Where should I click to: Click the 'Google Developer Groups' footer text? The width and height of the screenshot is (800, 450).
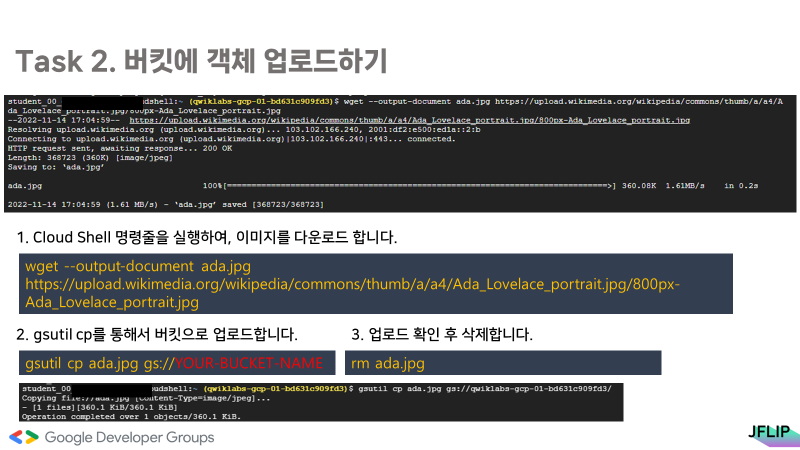130,437
